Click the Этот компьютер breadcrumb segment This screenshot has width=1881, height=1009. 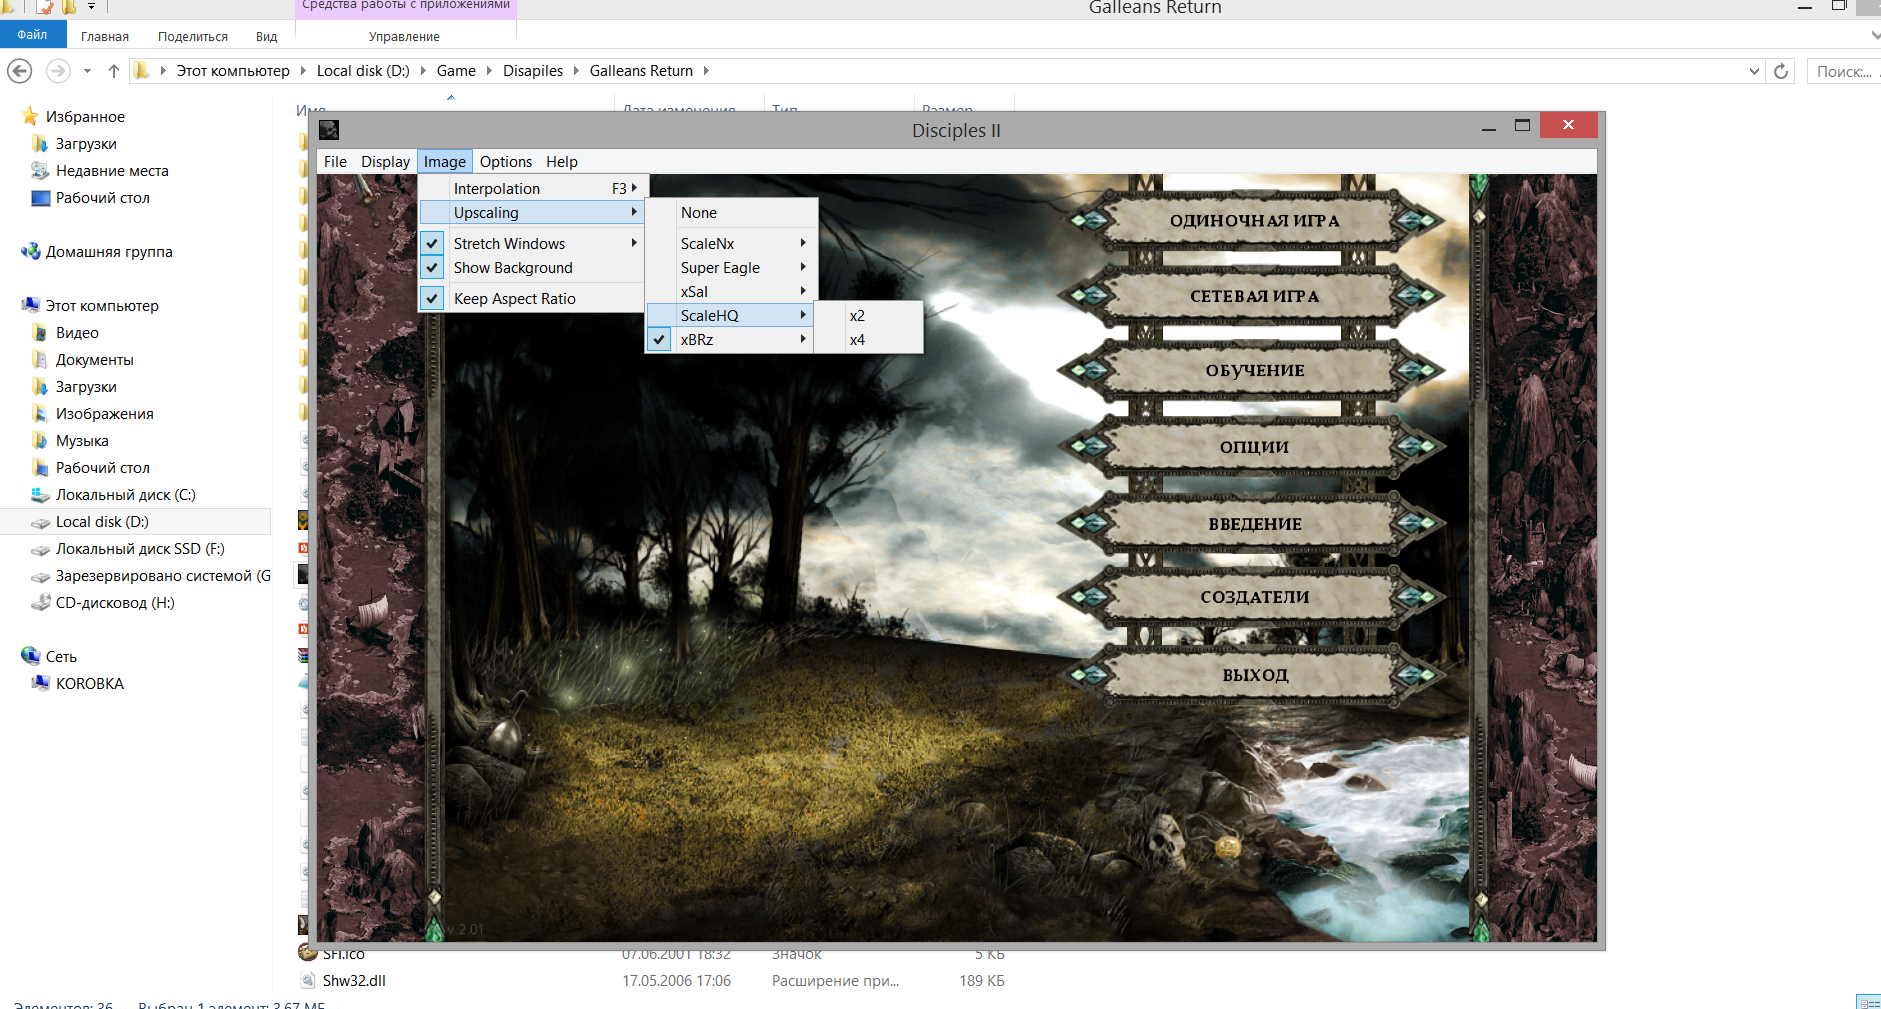pos(233,71)
